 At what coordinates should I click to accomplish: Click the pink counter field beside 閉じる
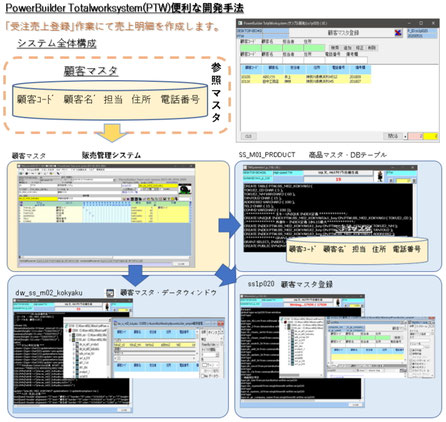click(416, 136)
